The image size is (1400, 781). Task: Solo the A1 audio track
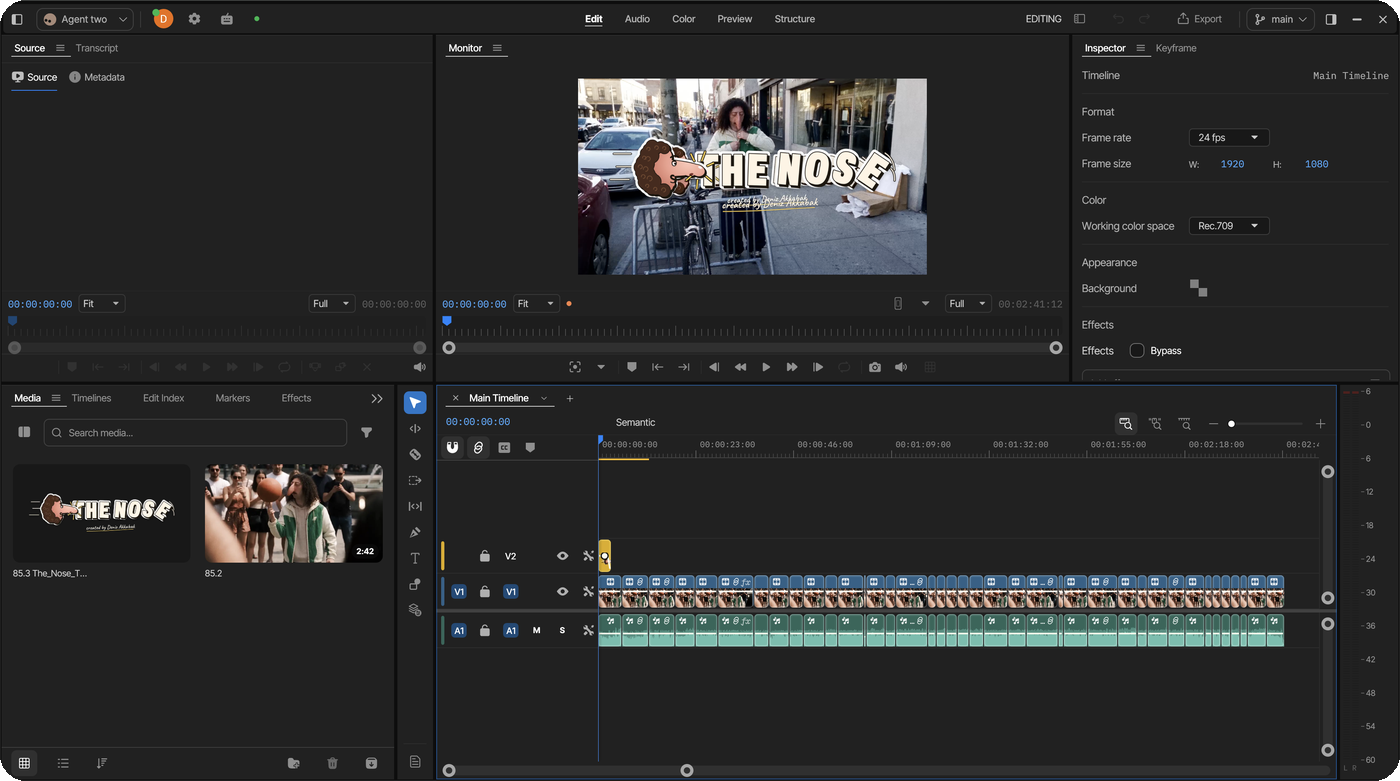pyautogui.click(x=562, y=631)
